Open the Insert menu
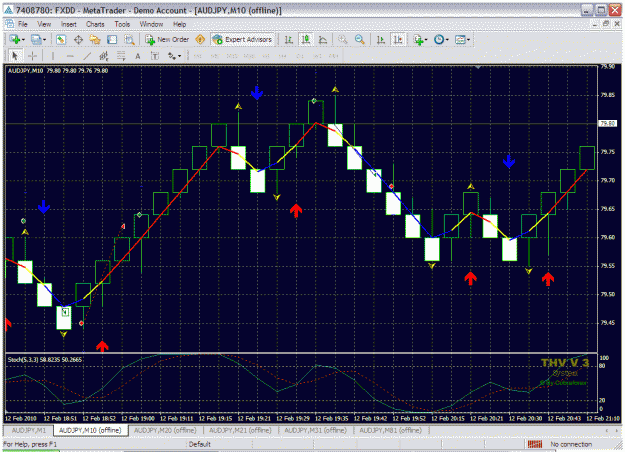This screenshot has width=625, height=452. pyautogui.click(x=69, y=24)
